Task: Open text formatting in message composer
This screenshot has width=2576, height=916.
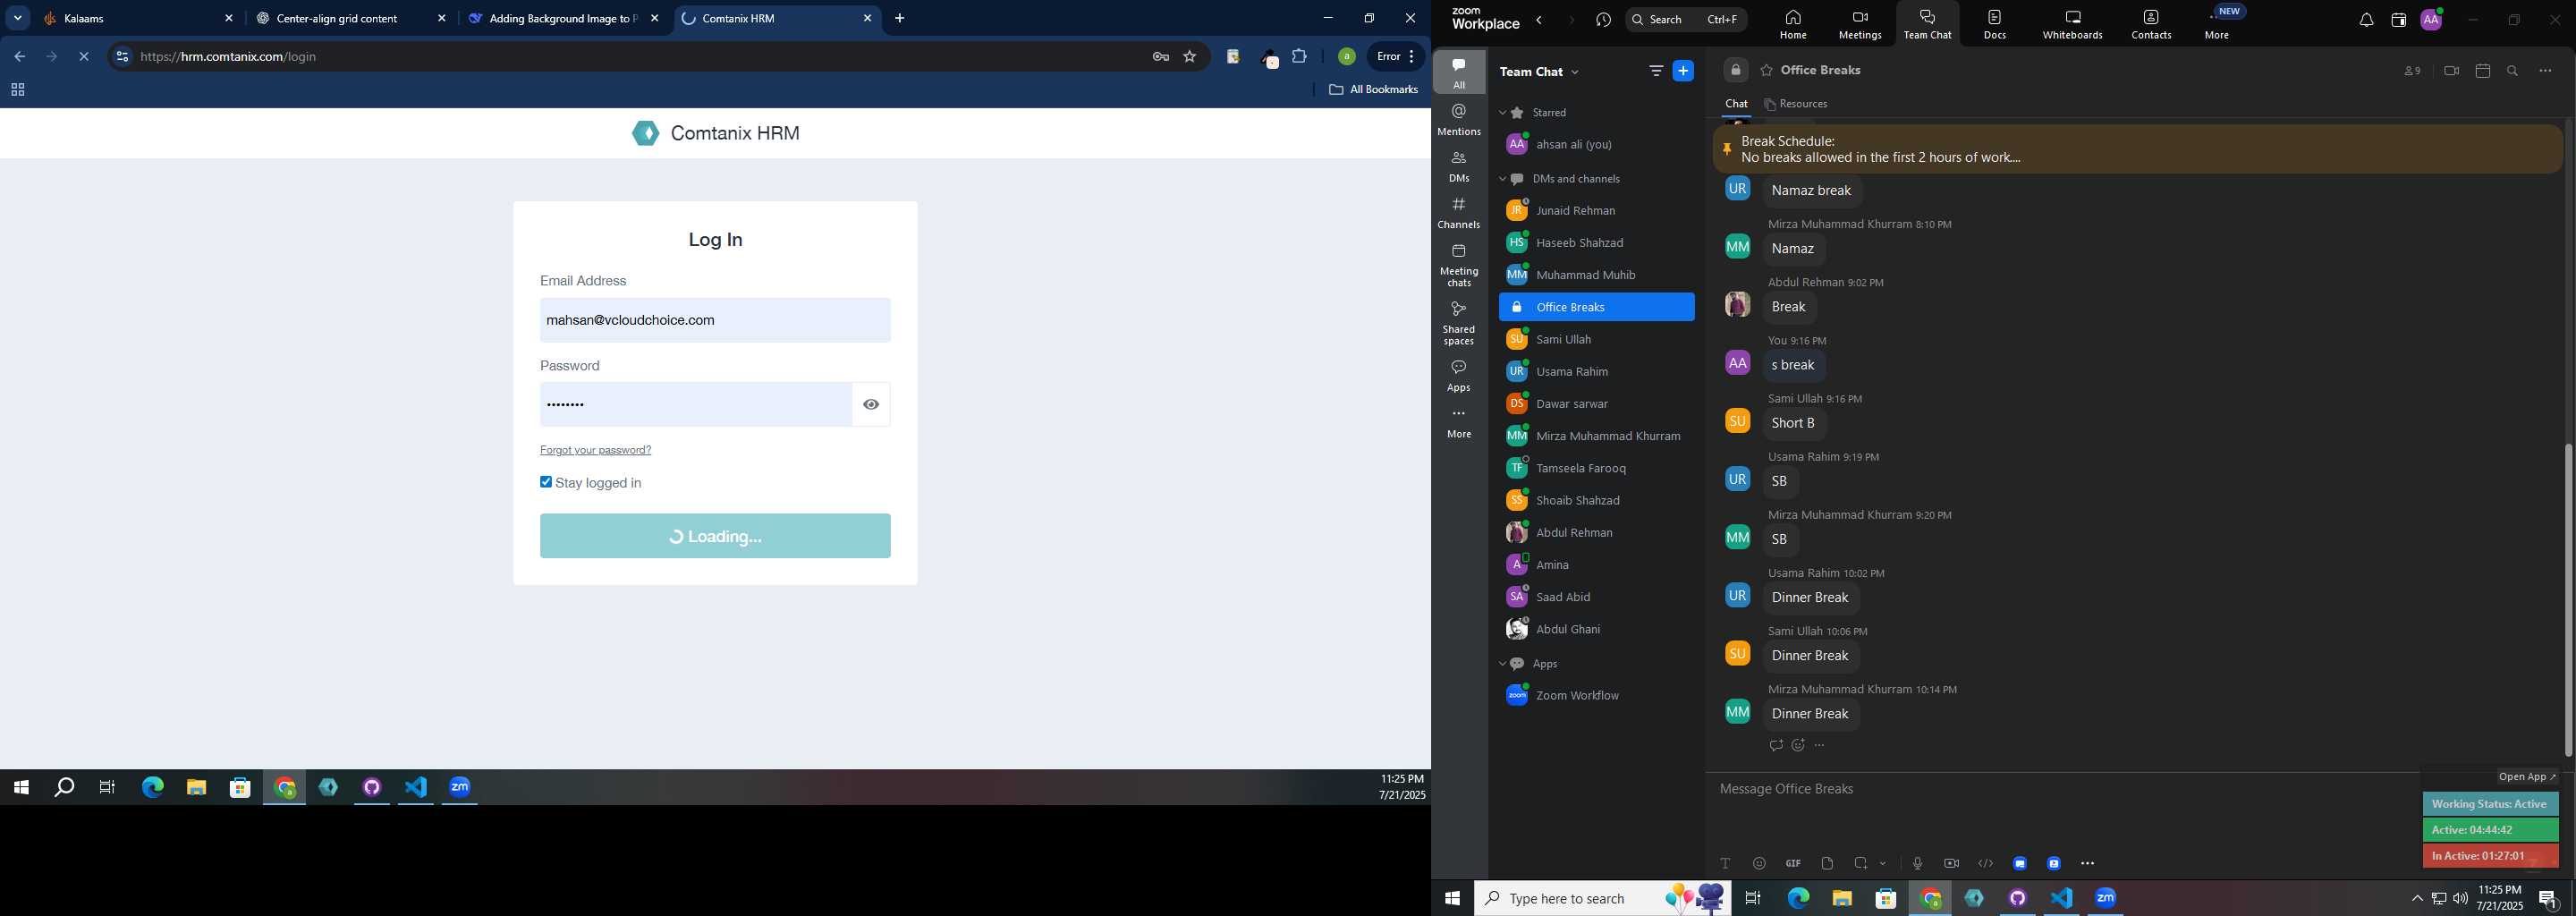Action: click(1725, 864)
